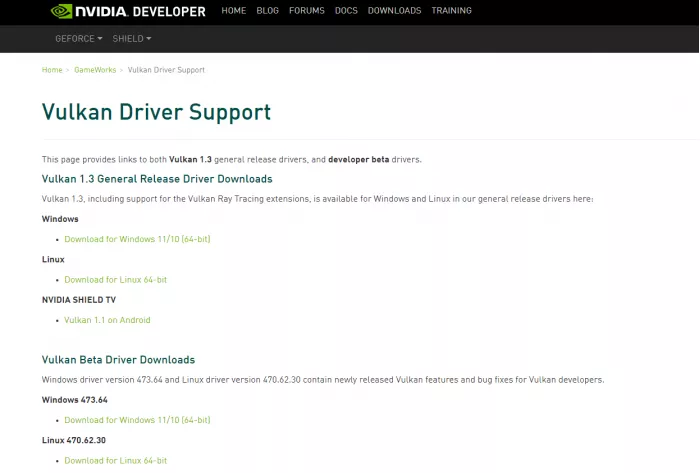Expand the SHIELD dropdown
Viewport: 700px width, 473px height.
point(132,39)
